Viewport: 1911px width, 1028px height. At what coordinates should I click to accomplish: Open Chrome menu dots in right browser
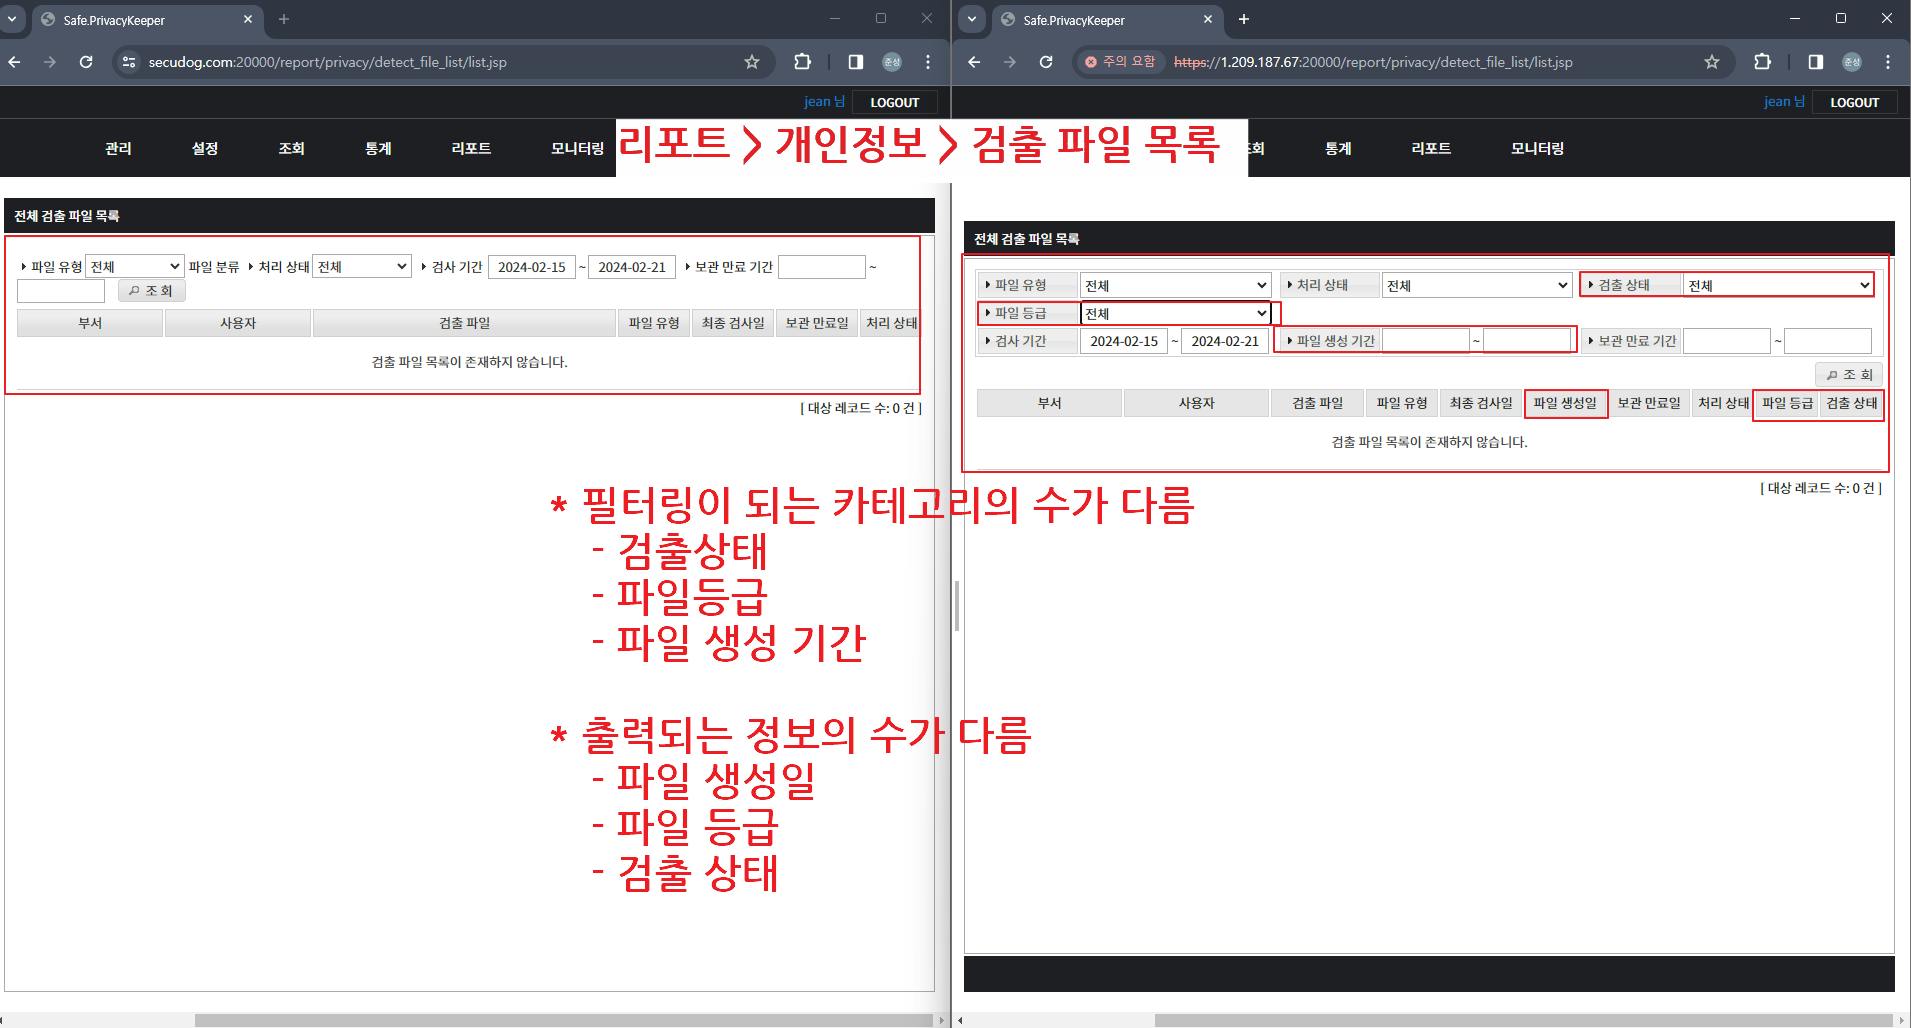tap(1888, 62)
